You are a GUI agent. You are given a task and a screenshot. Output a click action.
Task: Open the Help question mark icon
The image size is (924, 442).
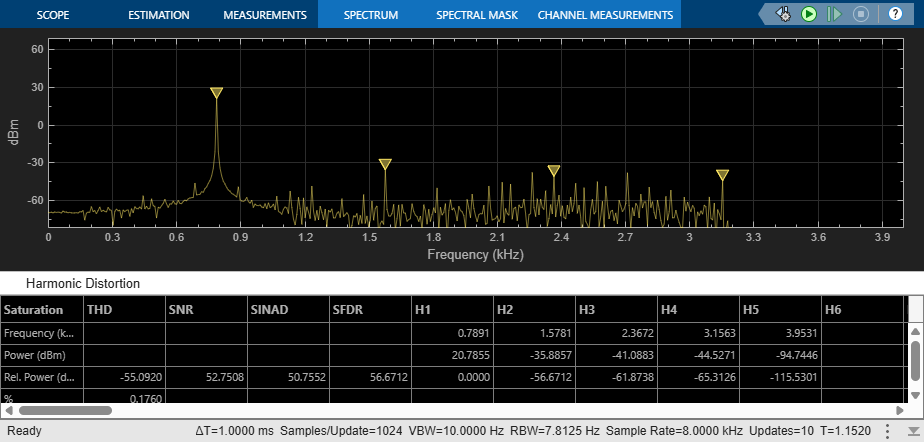click(895, 15)
